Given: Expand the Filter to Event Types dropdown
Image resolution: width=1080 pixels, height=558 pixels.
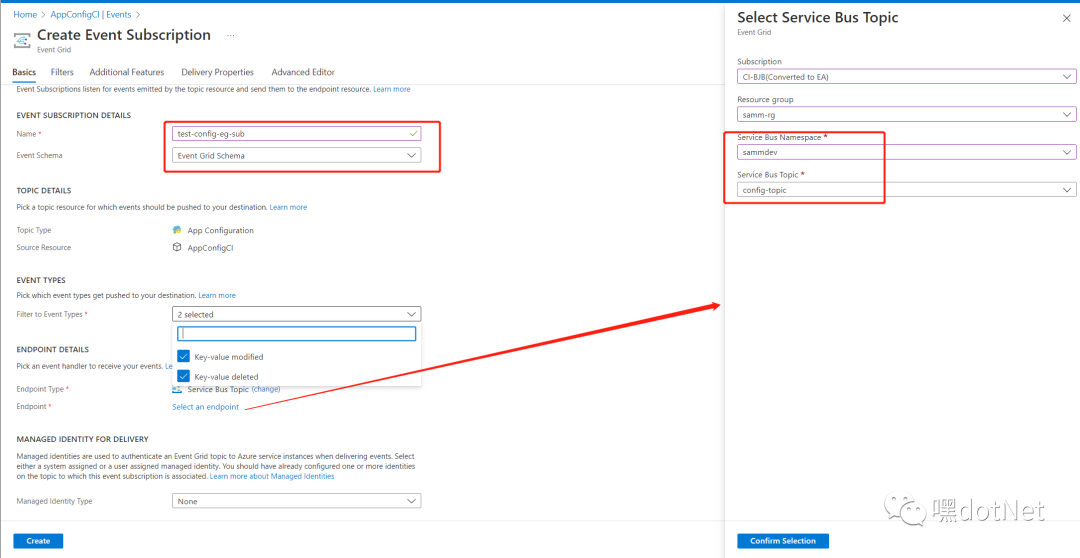Looking at the screenshot, I should tap(296, 314).
